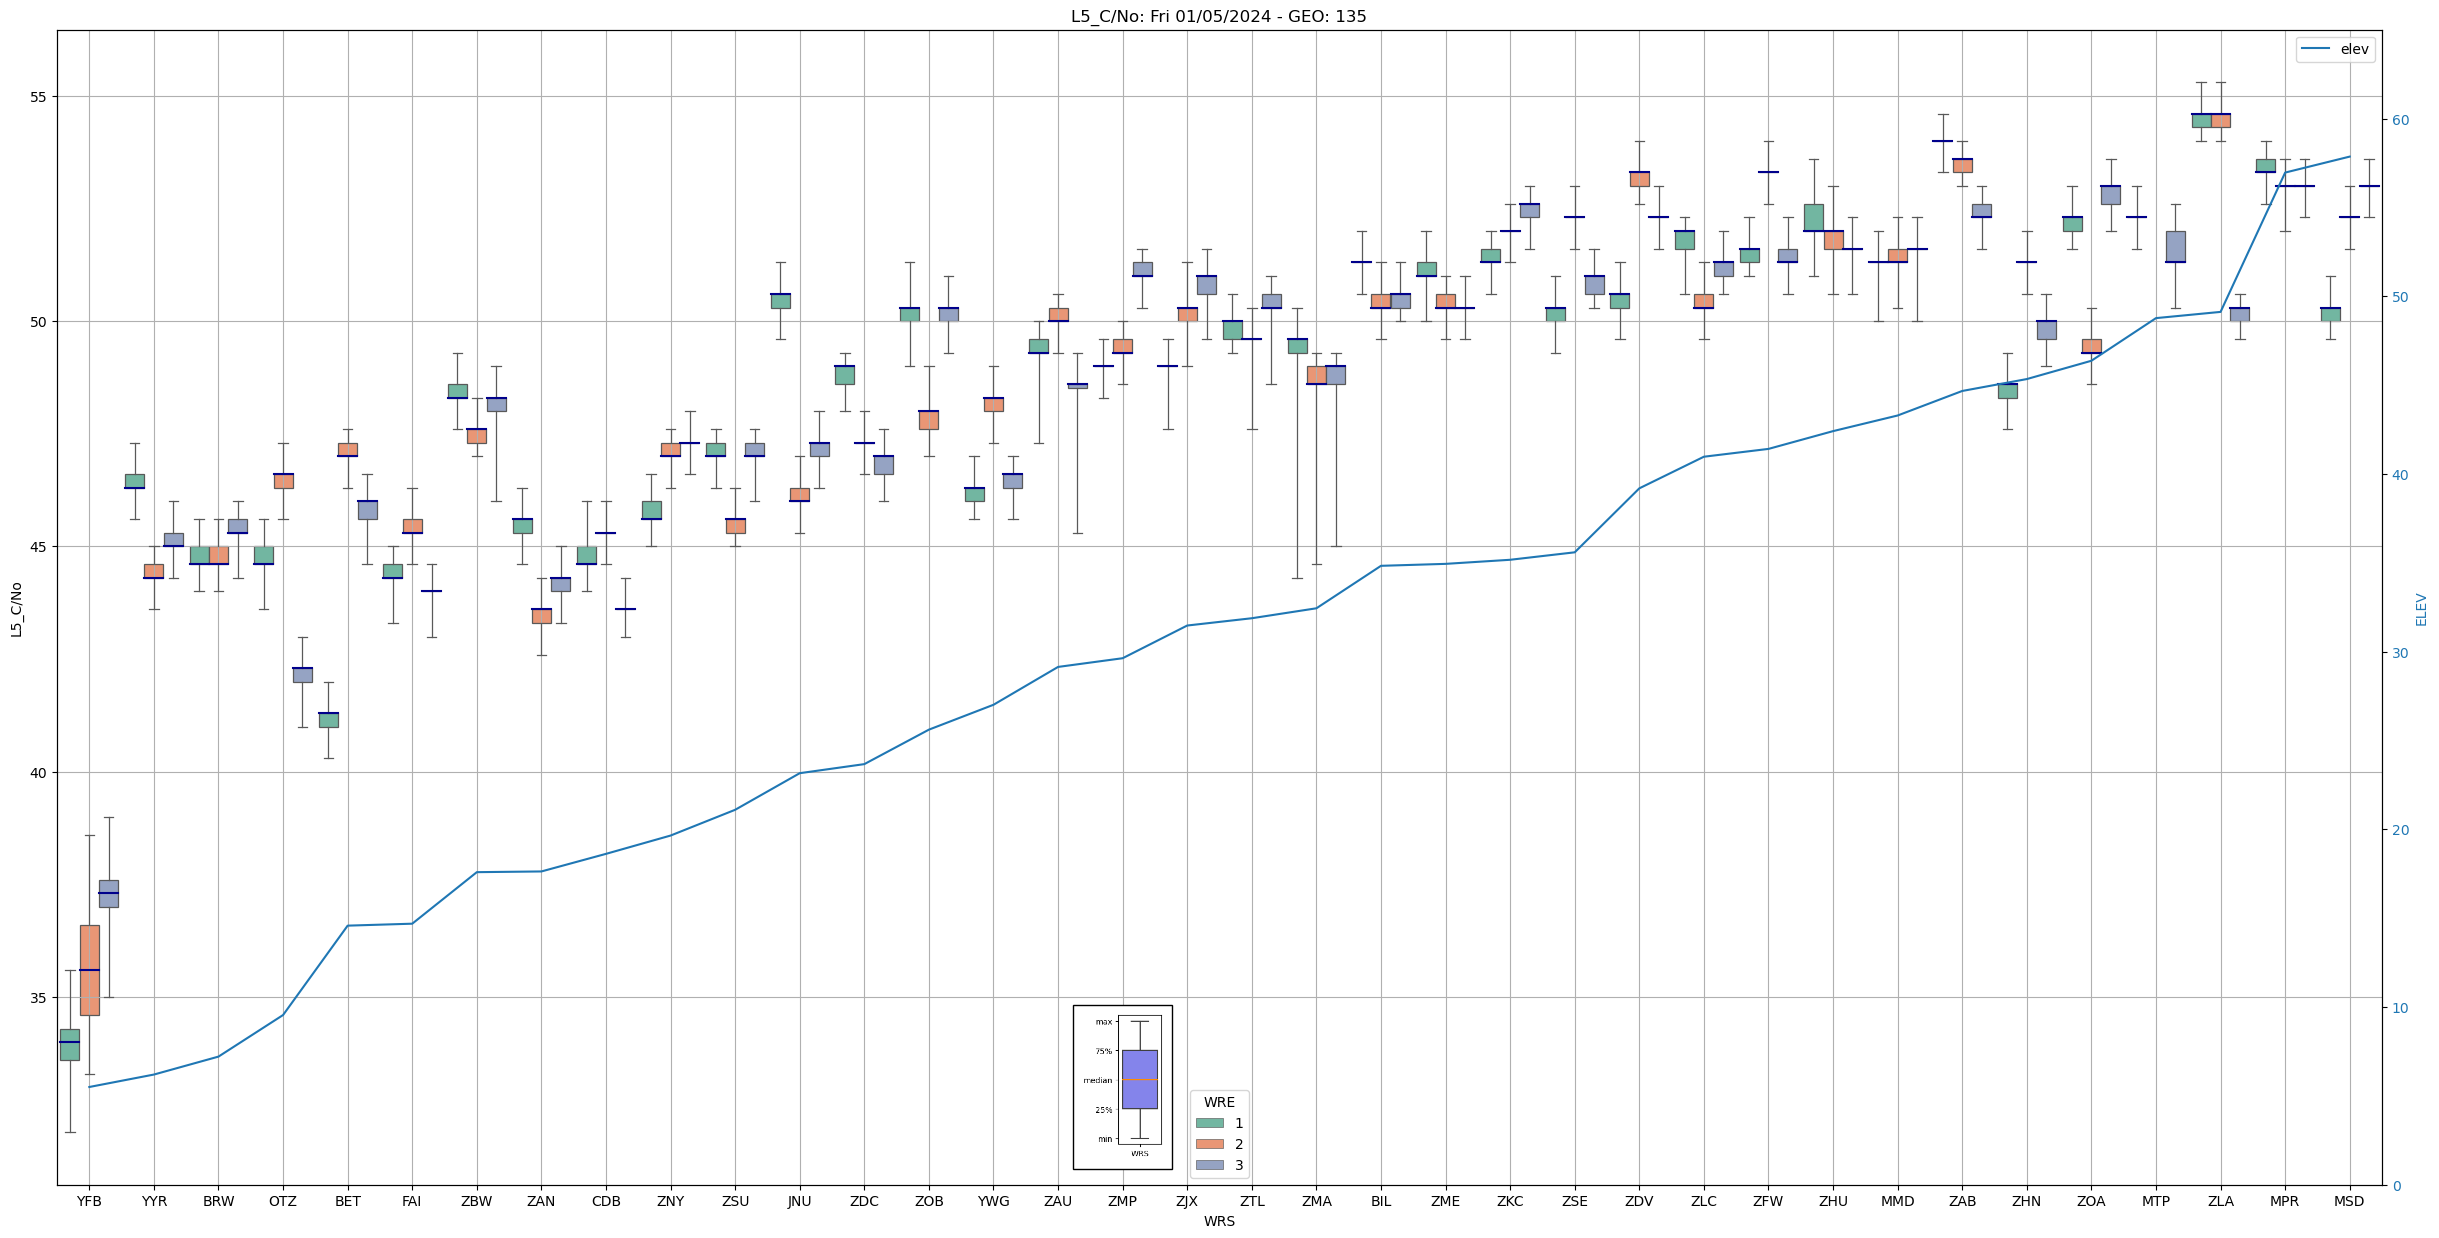Click the median label in boxplot key
Image resolution: width=2439 pixels, height=1238 pixels.
point(1097,1080)
